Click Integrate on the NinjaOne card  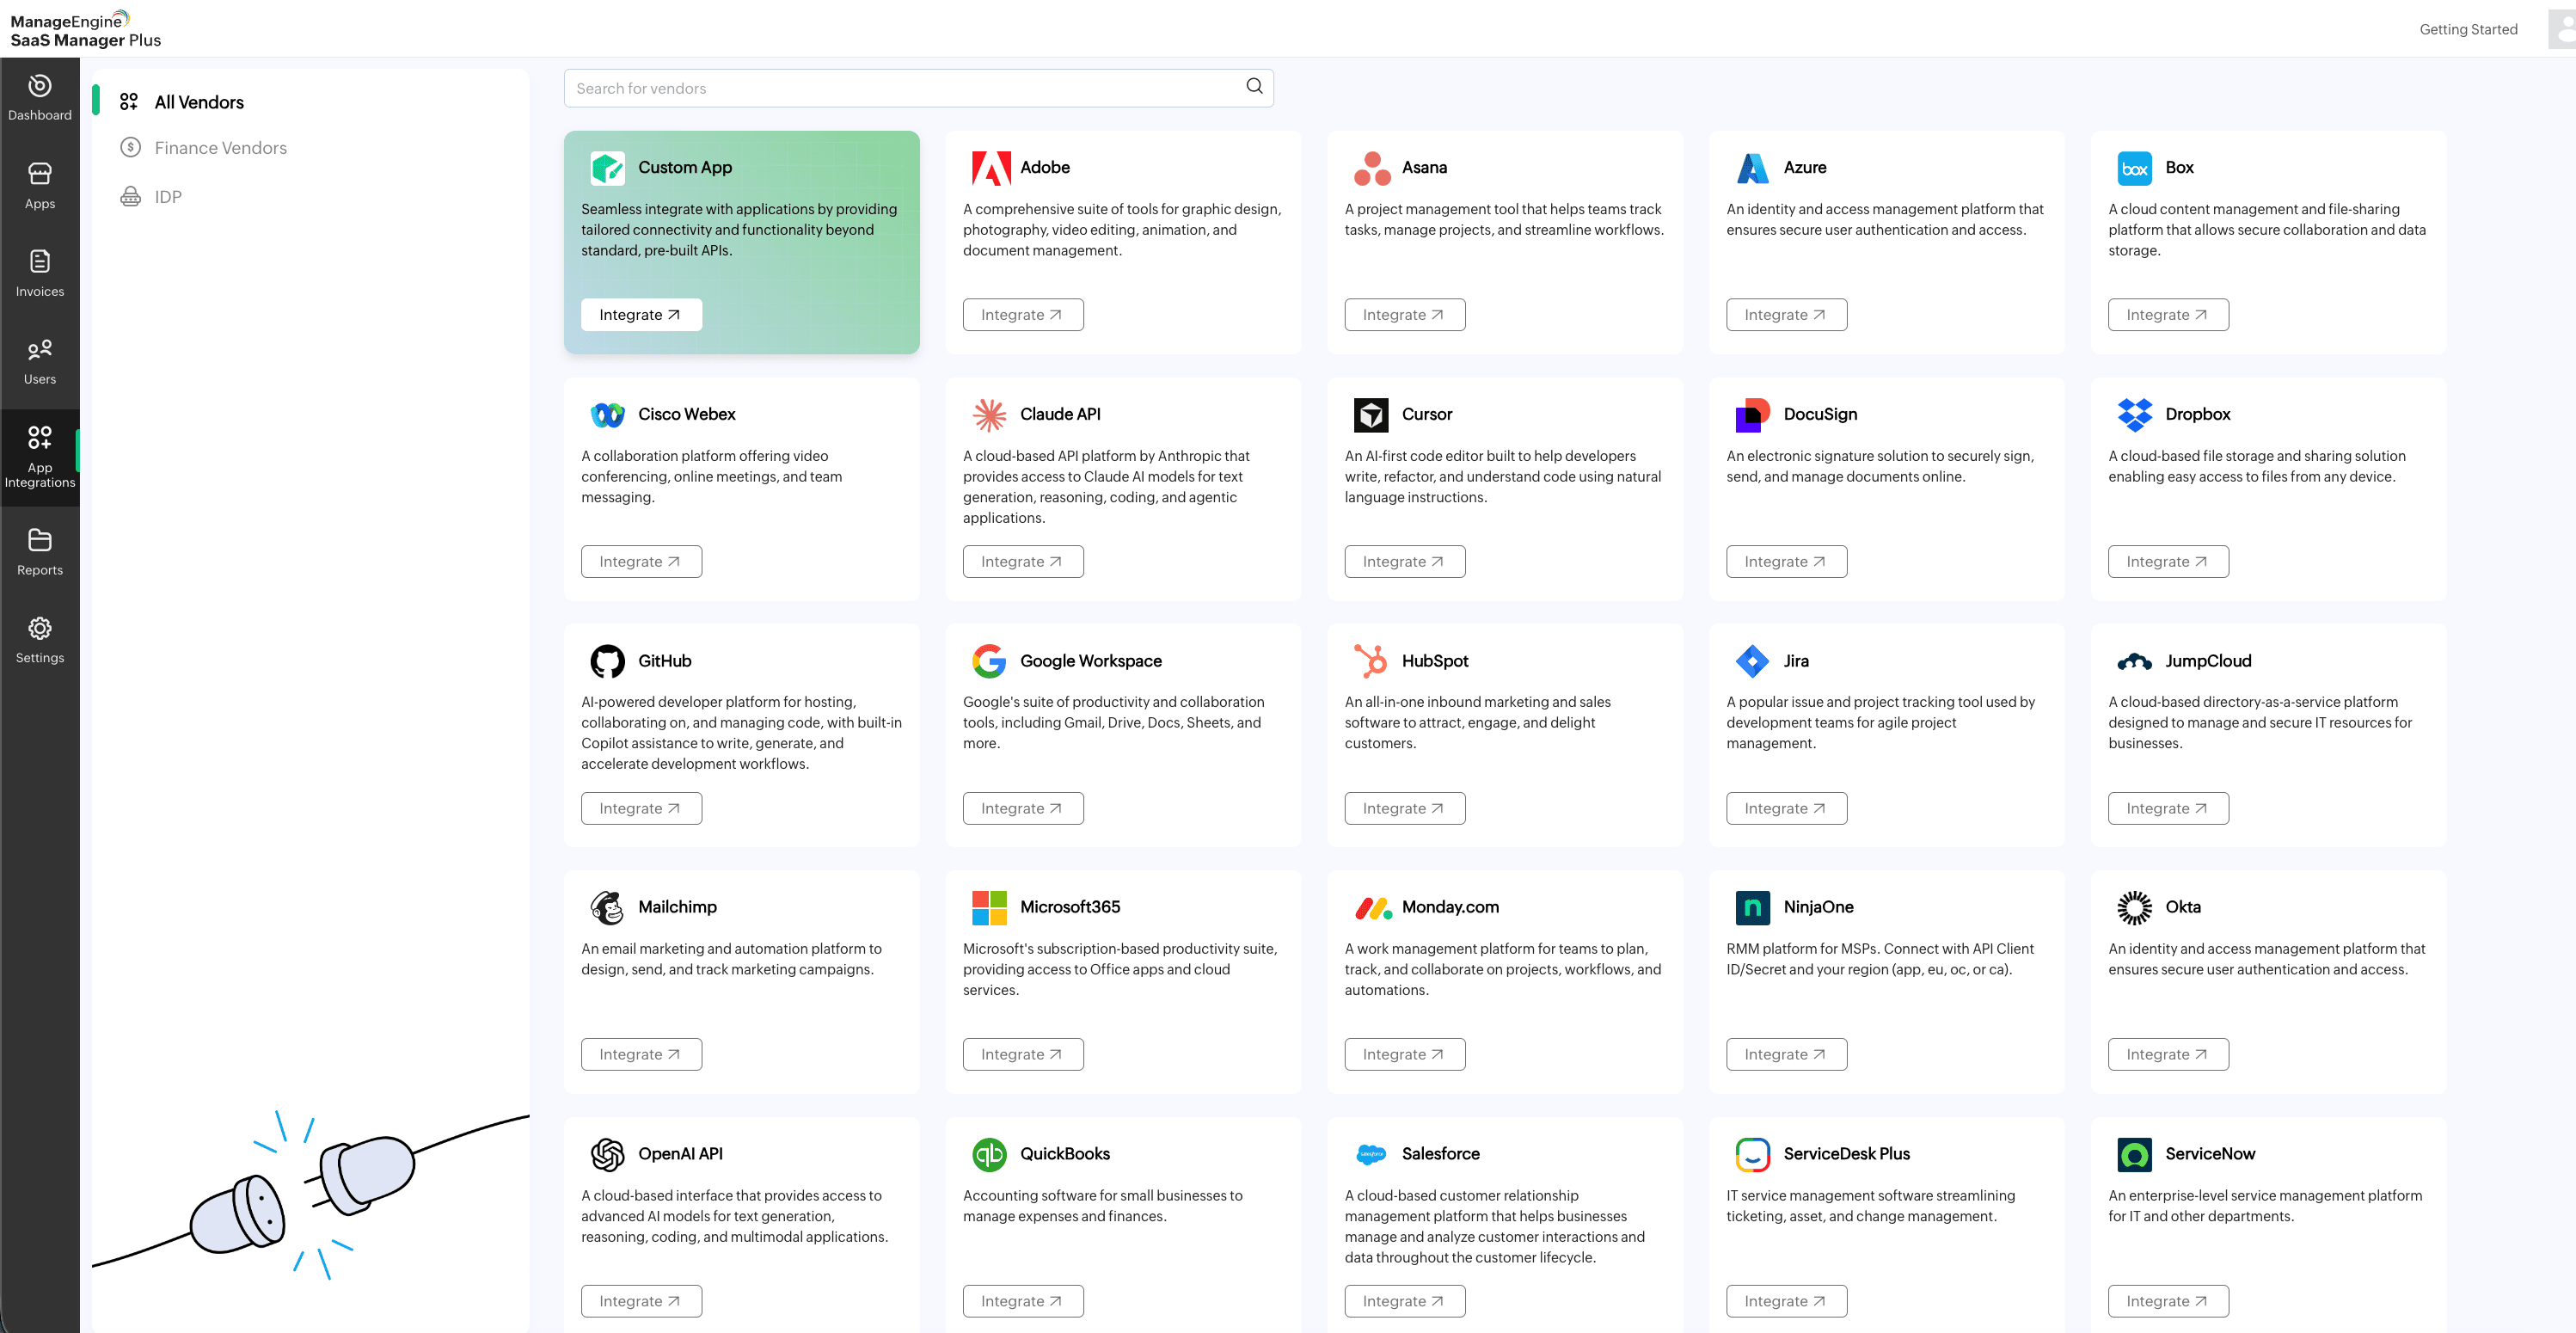[1786, 1054]
